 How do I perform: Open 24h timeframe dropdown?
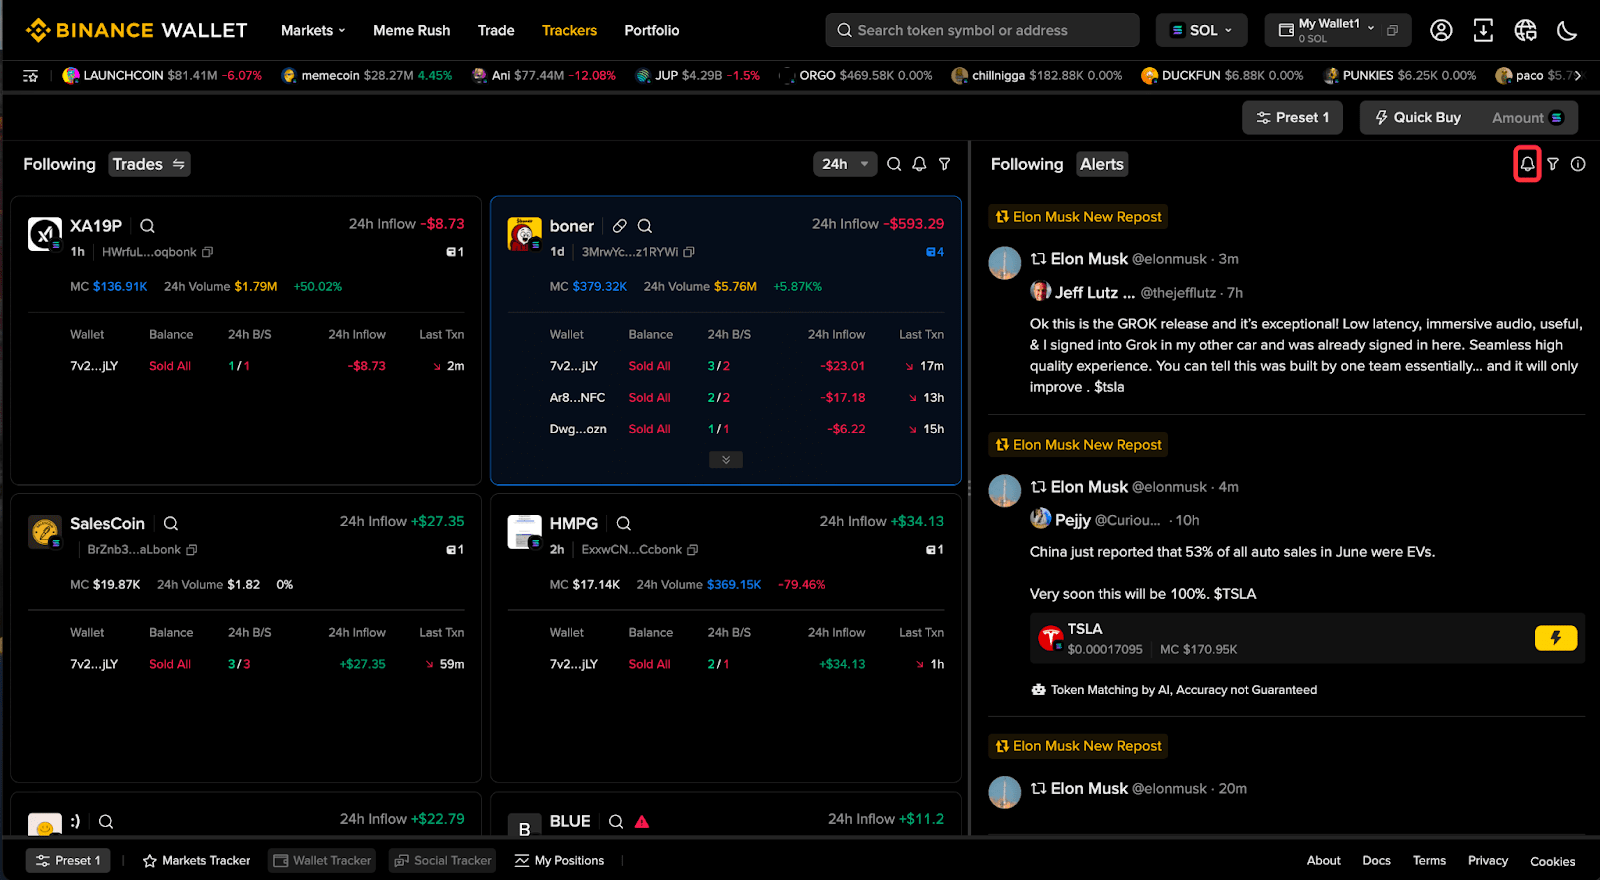point(845,164)
